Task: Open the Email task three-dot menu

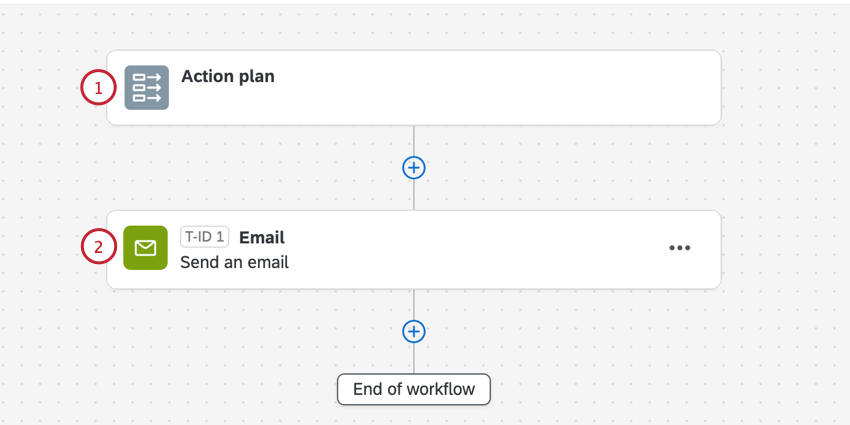Action: (x=679, y=248)
